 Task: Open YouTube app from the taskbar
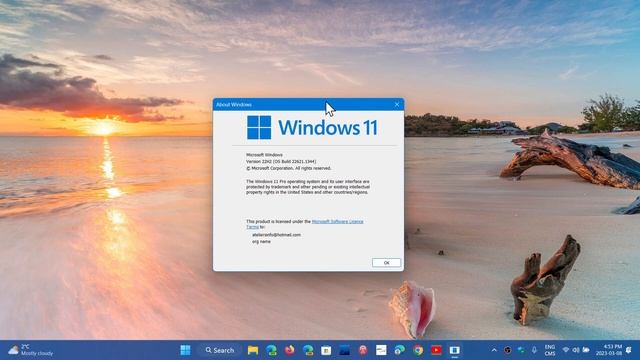(436, 350)
